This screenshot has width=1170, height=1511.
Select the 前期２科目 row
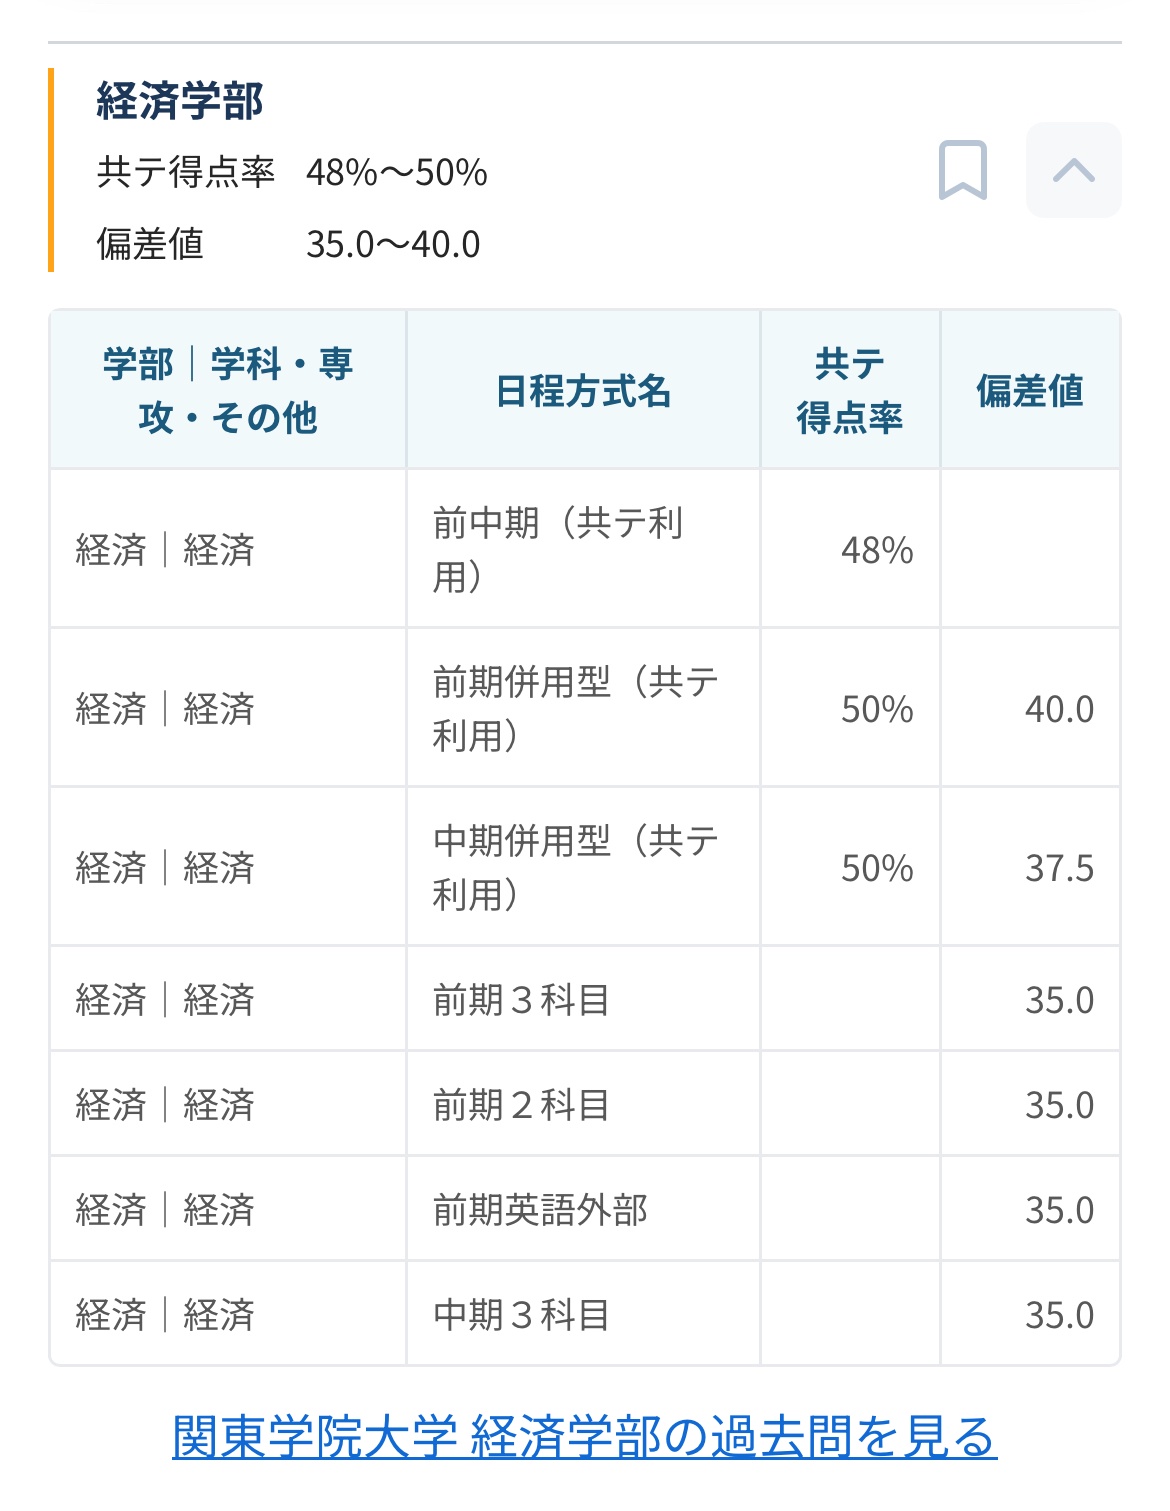point(585,1104)
